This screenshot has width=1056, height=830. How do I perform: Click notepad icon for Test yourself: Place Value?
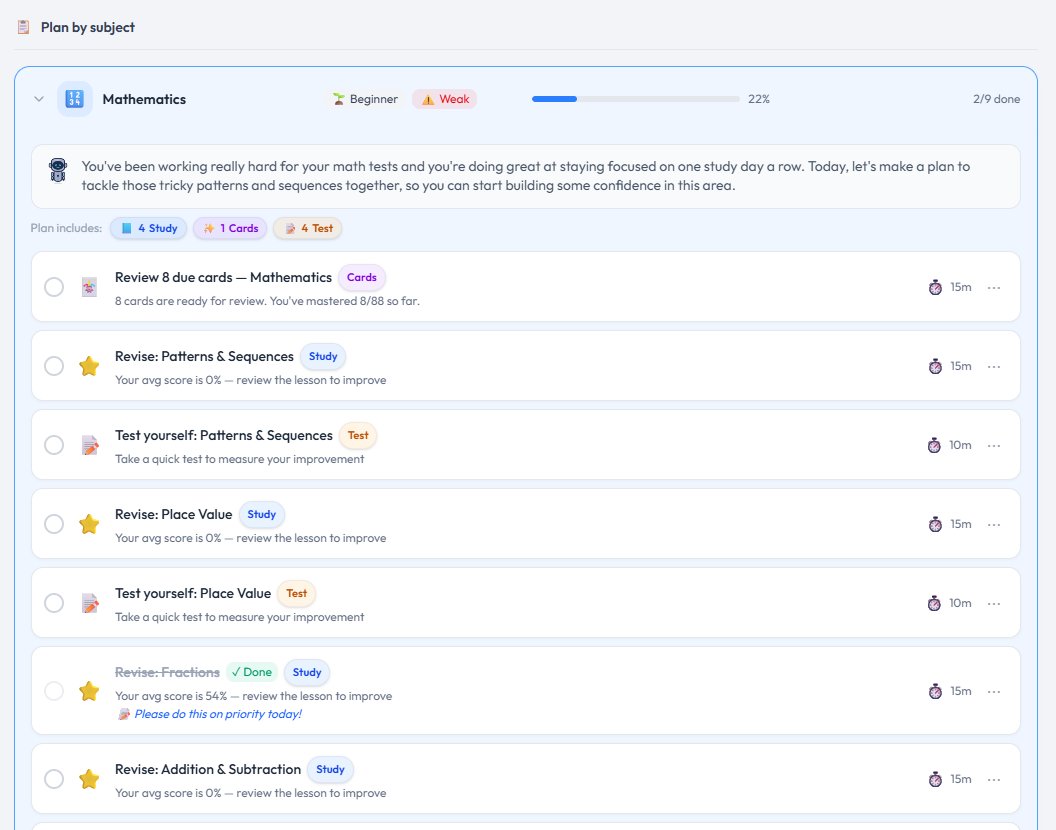[90, 603]
